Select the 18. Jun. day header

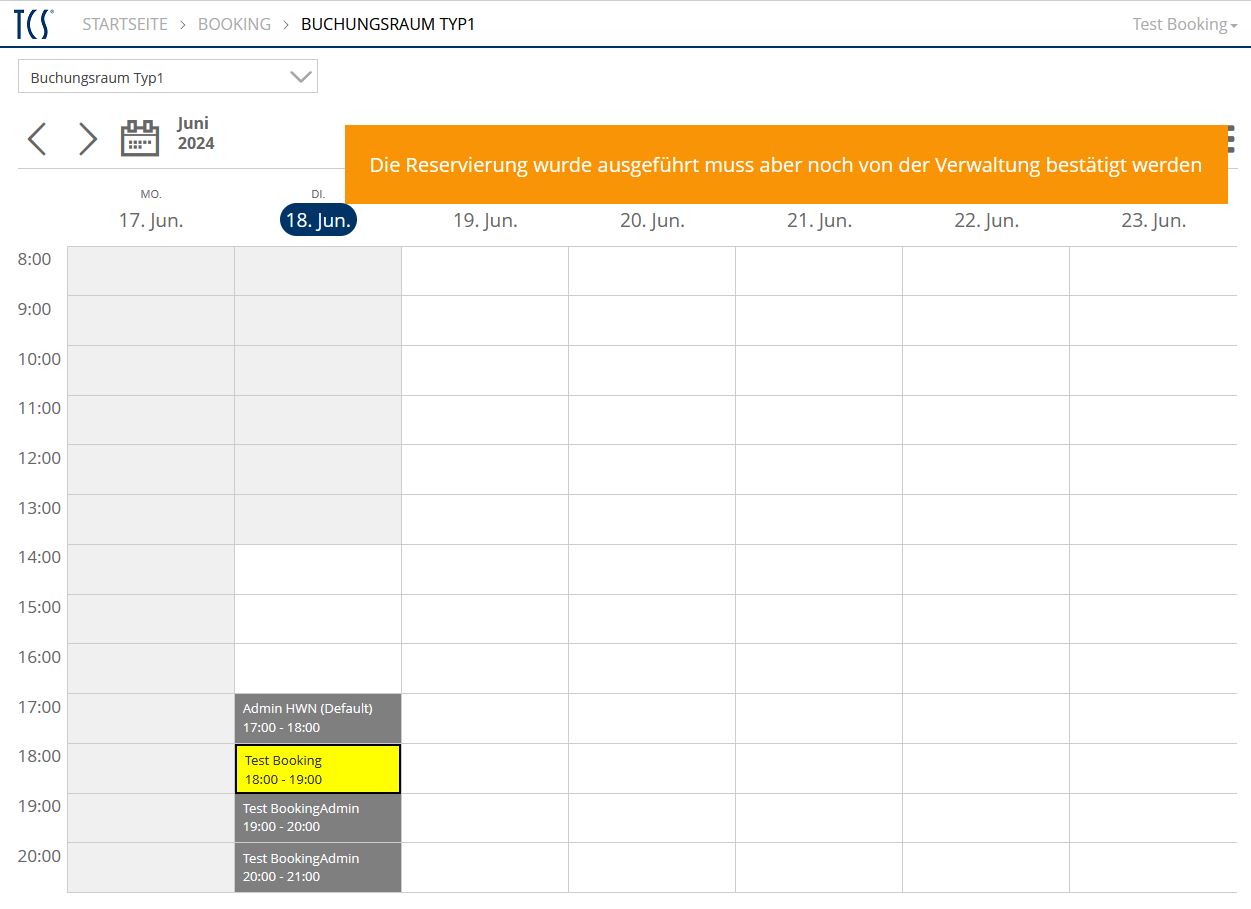tap(318, 221)
